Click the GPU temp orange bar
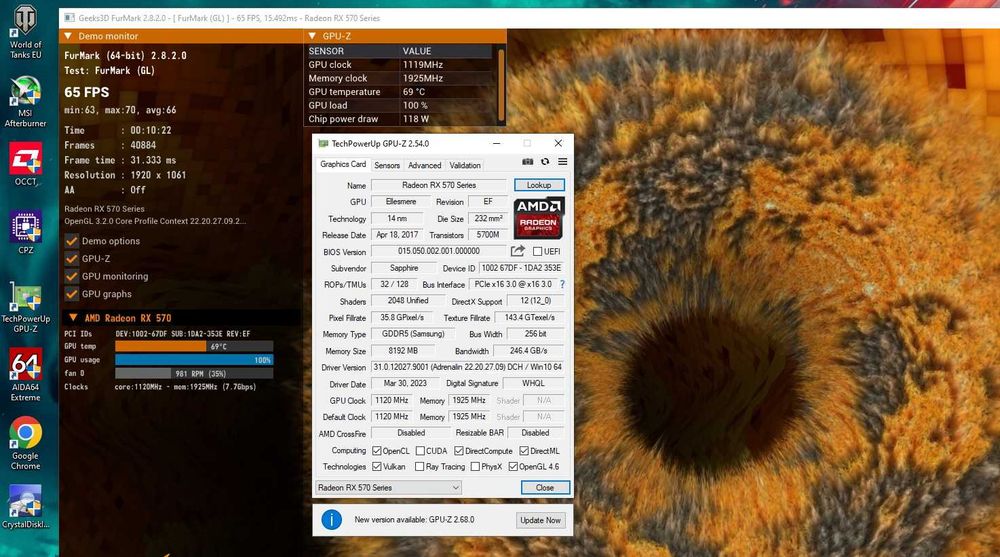The width and height of the screenshot is (1000, 557). click(161, 346)
